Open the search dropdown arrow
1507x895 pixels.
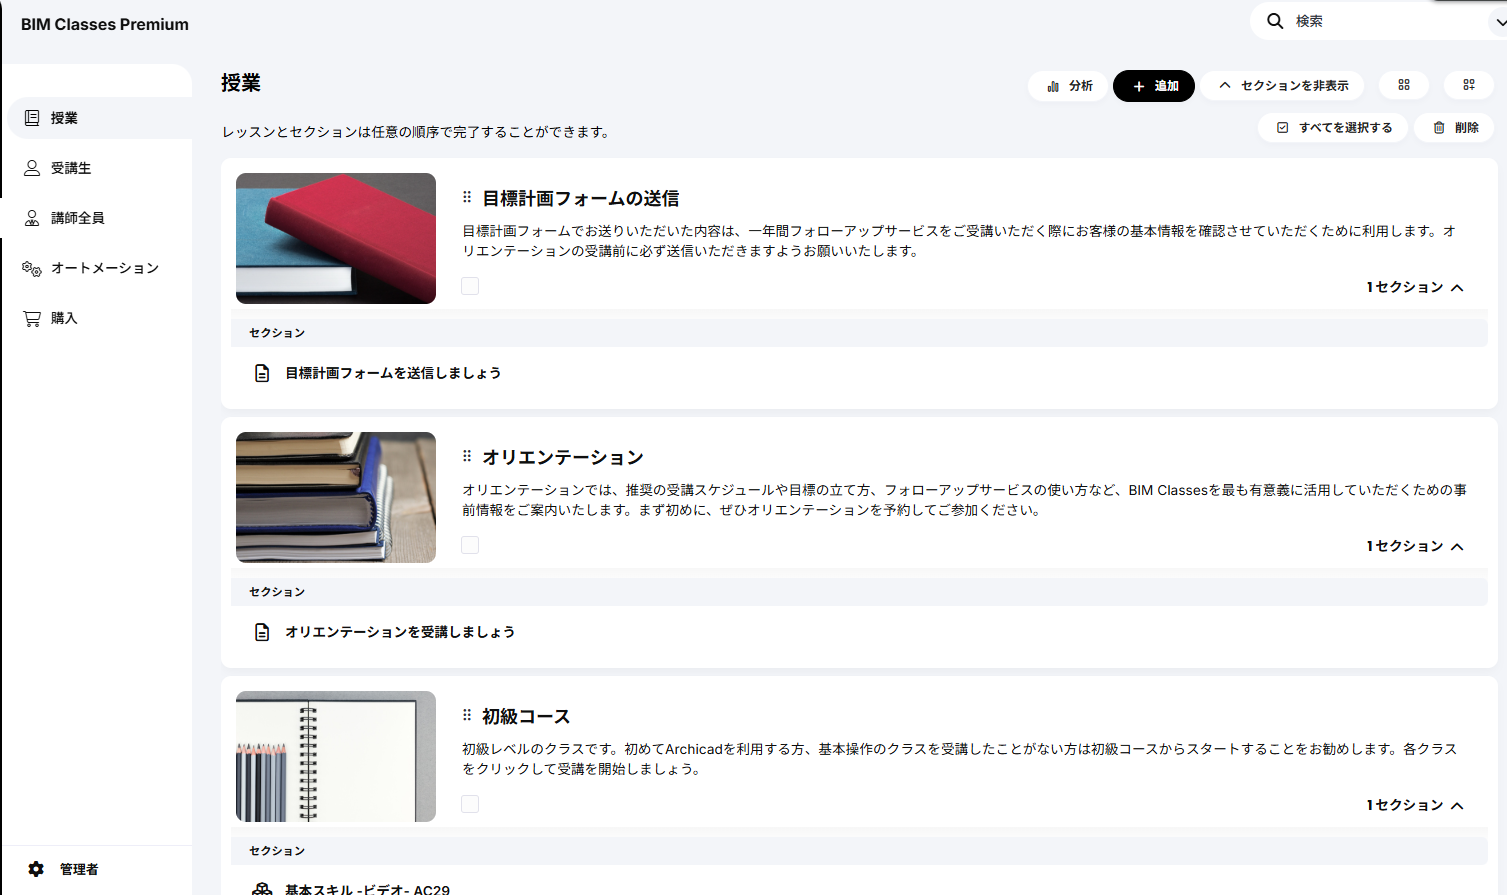tap(1499, 22)
